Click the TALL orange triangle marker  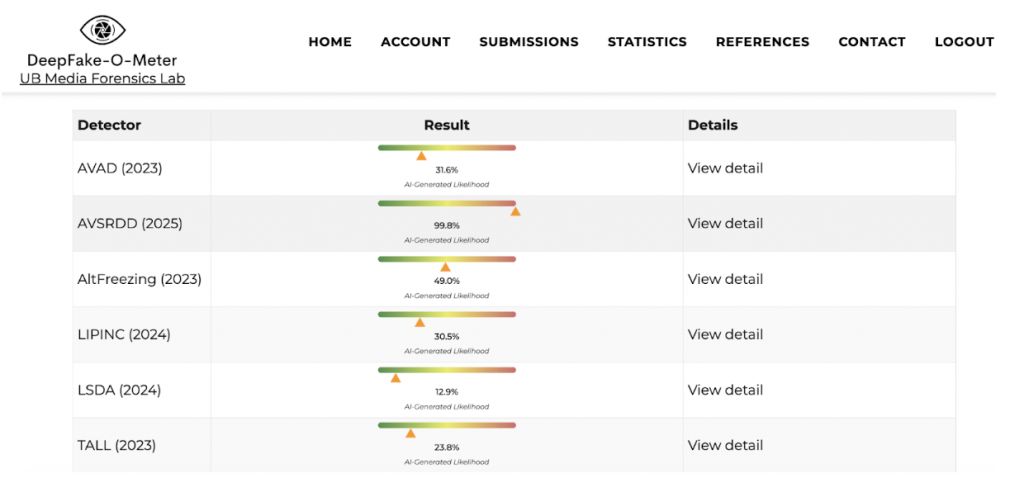[x=410, y=433]
